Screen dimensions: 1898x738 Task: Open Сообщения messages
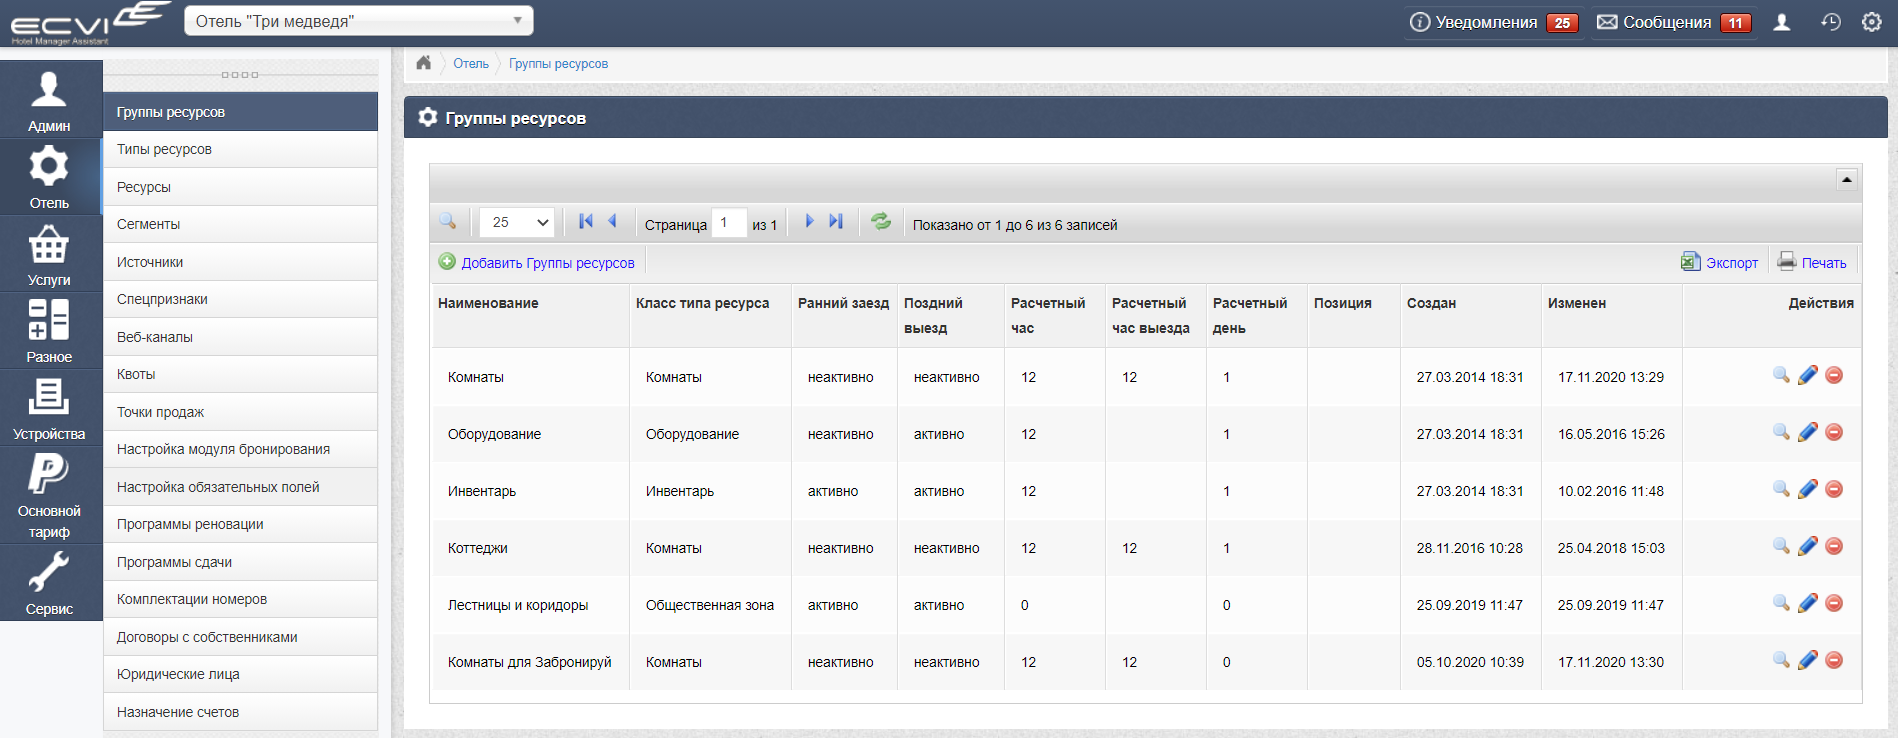(x=1674, y=22)
